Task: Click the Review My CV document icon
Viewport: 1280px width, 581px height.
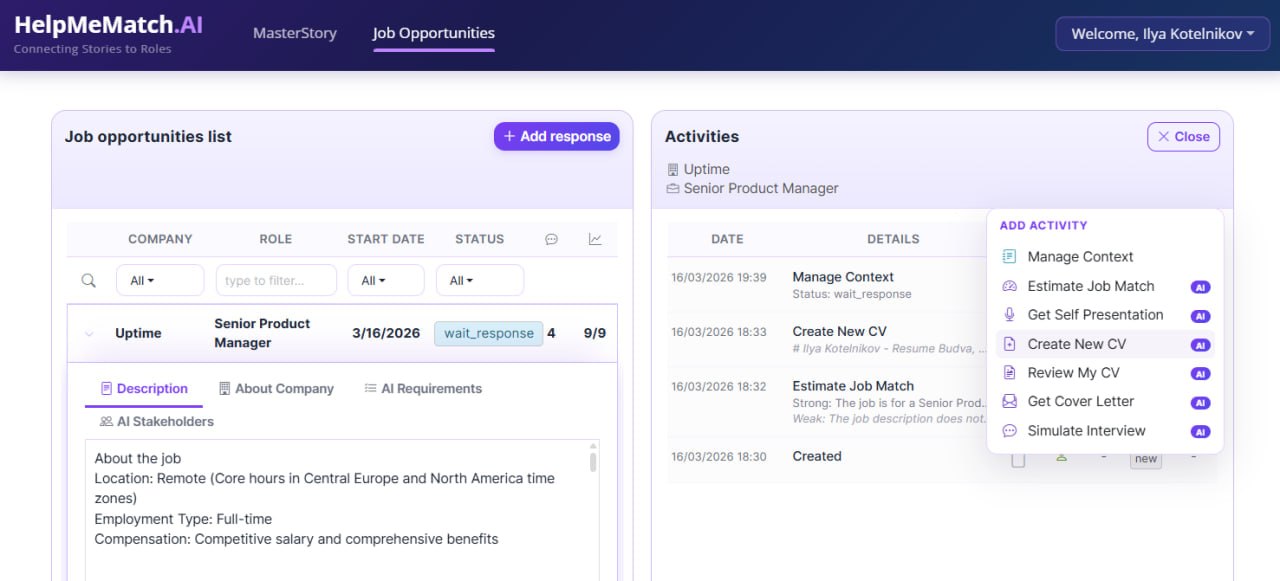Action: tap(1009, 373)
